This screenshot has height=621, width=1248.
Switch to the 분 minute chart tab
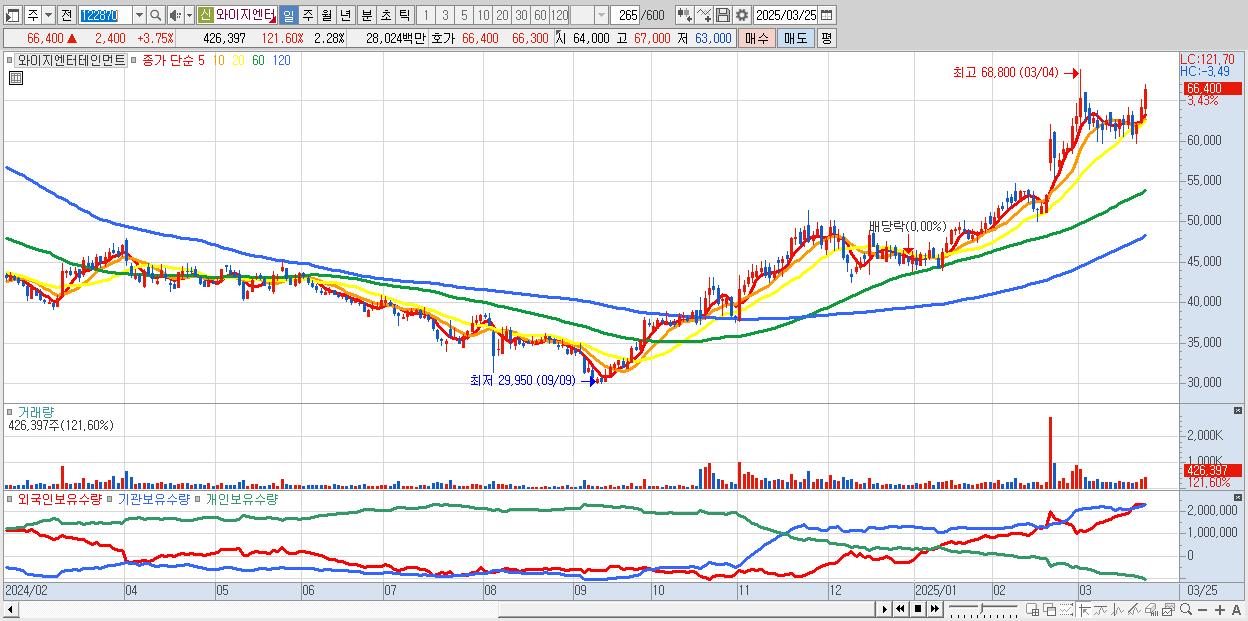point(366,15)
